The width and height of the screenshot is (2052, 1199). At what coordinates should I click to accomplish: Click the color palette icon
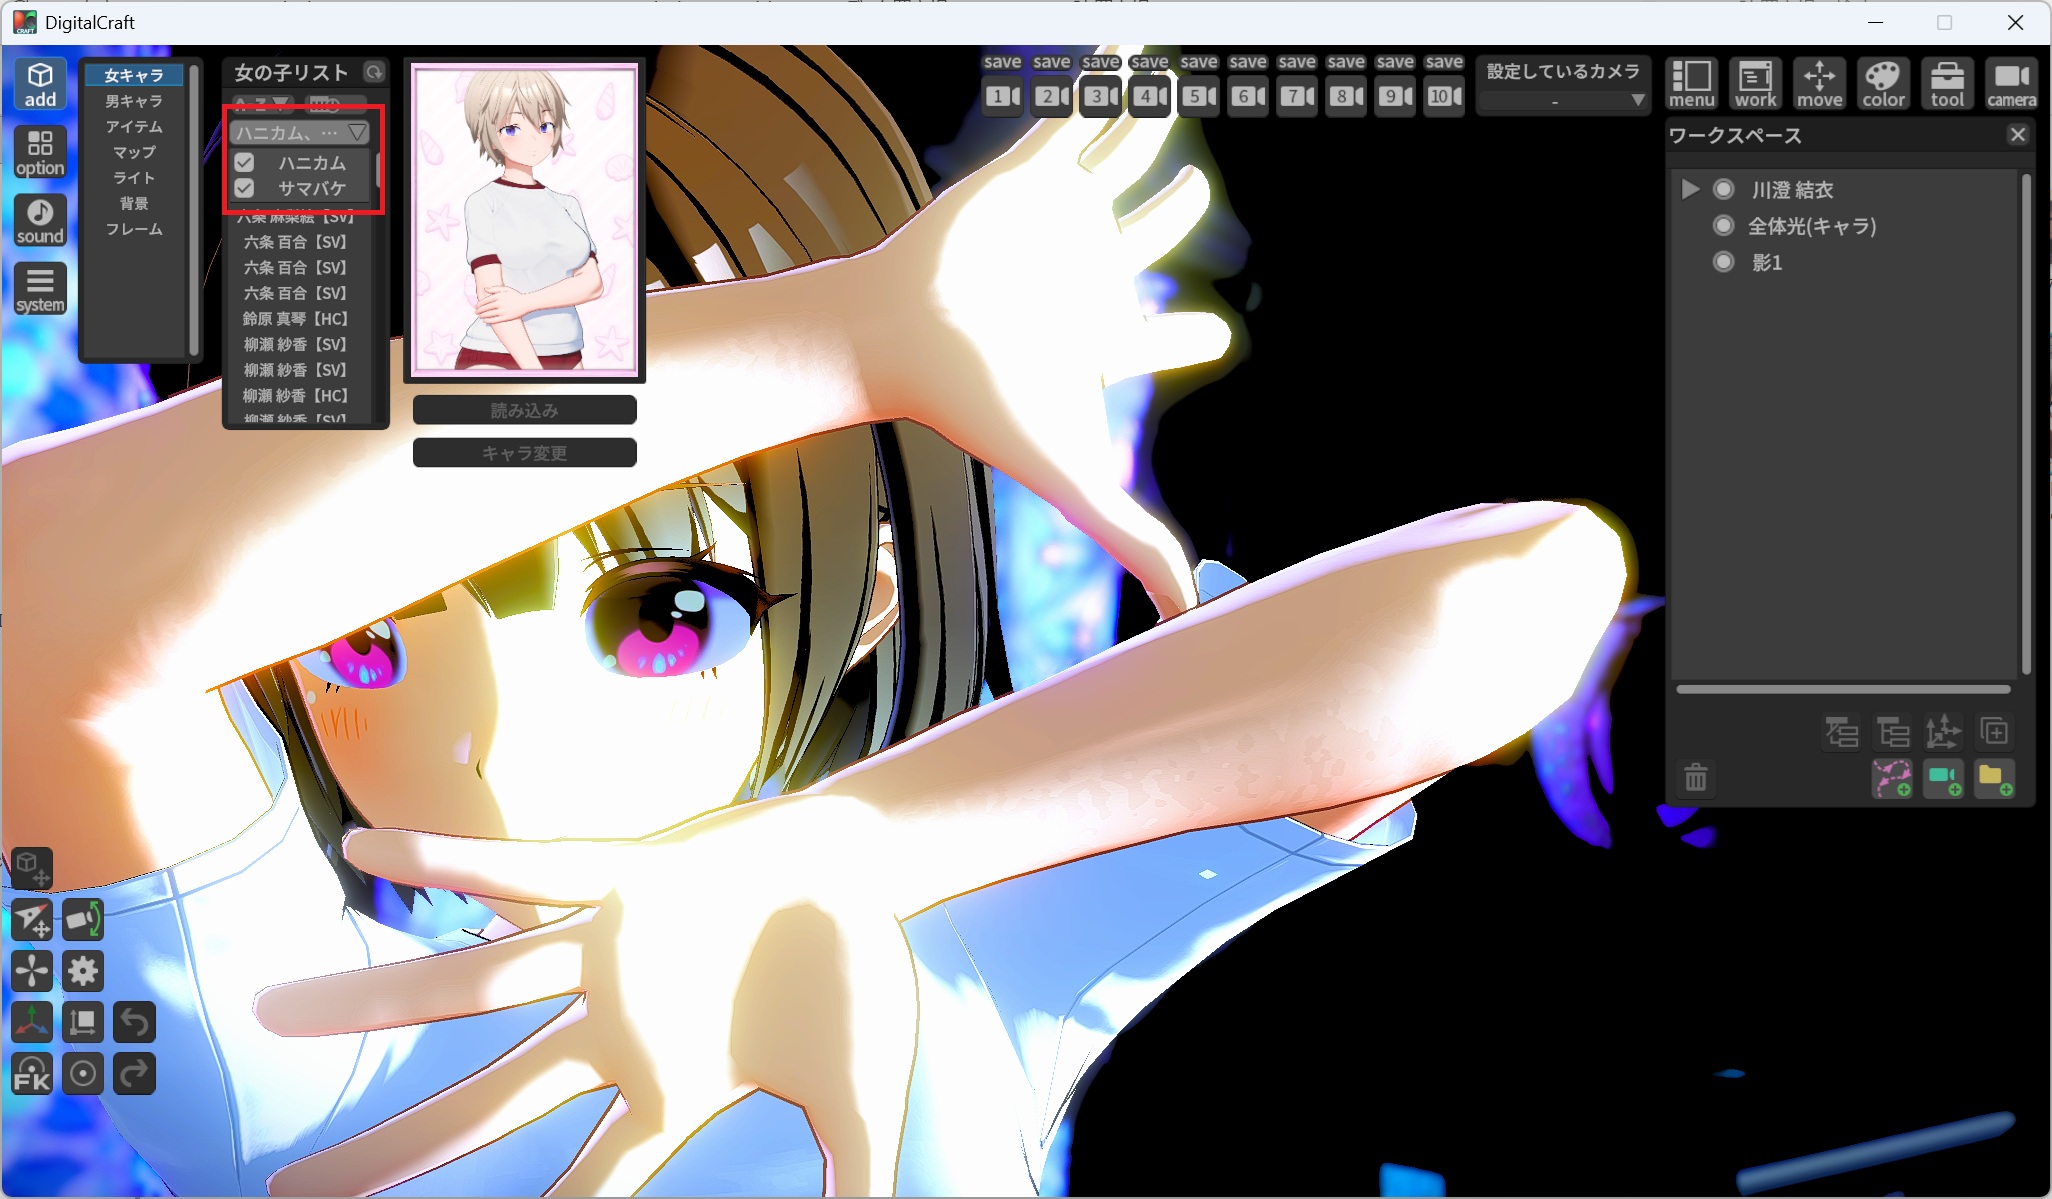[1883, 83]
